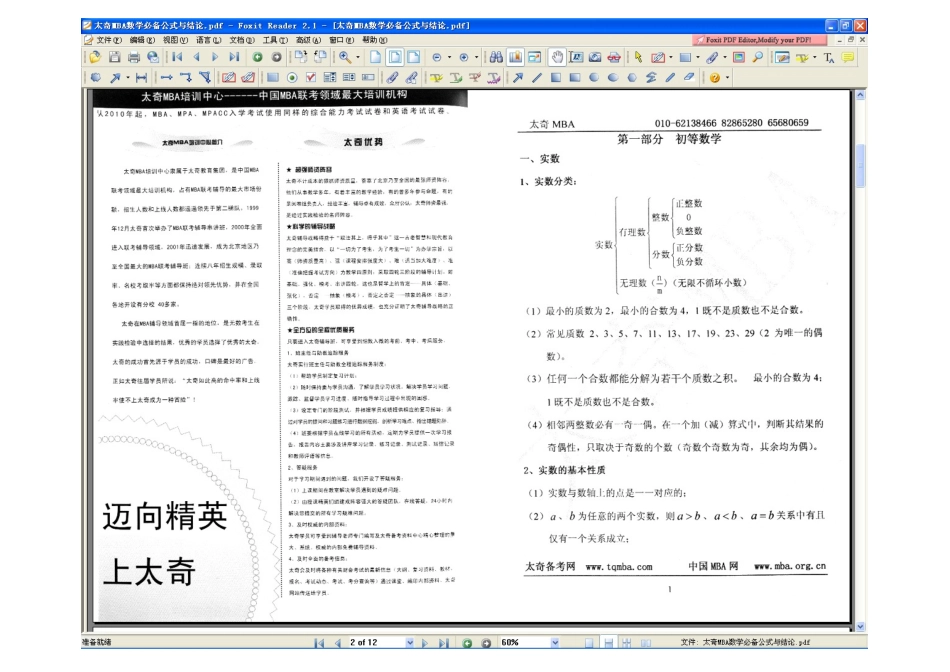
Task: Click the Loupe magnifier icon
Action: point(758,57)
